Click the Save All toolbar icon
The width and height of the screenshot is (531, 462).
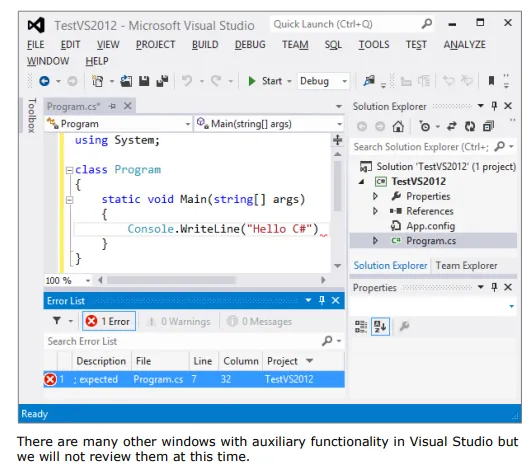click(x=162, y=81)
